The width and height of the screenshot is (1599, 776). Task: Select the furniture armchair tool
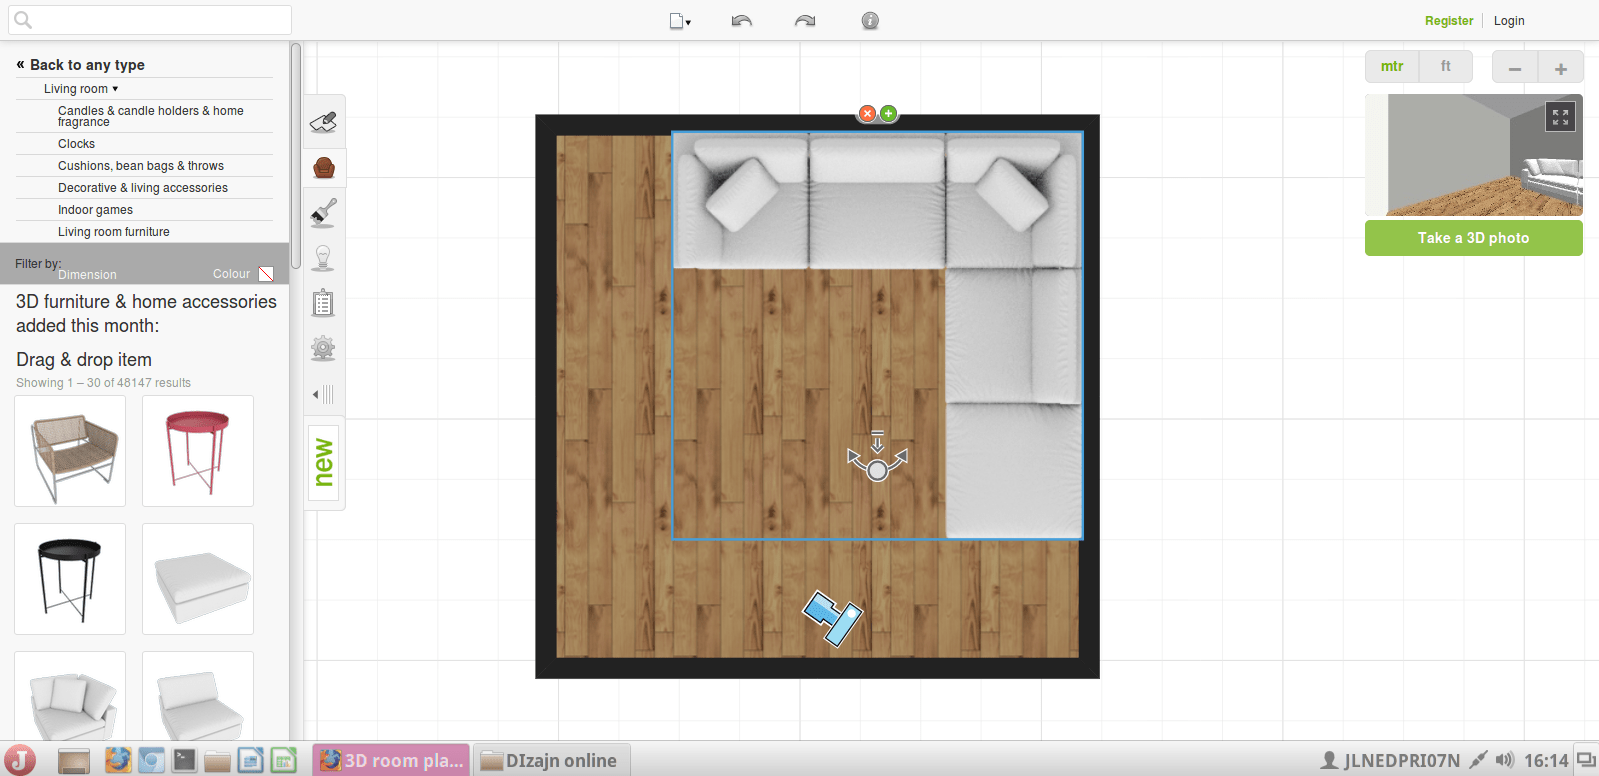pyautogui.click(x=323, y=167)
